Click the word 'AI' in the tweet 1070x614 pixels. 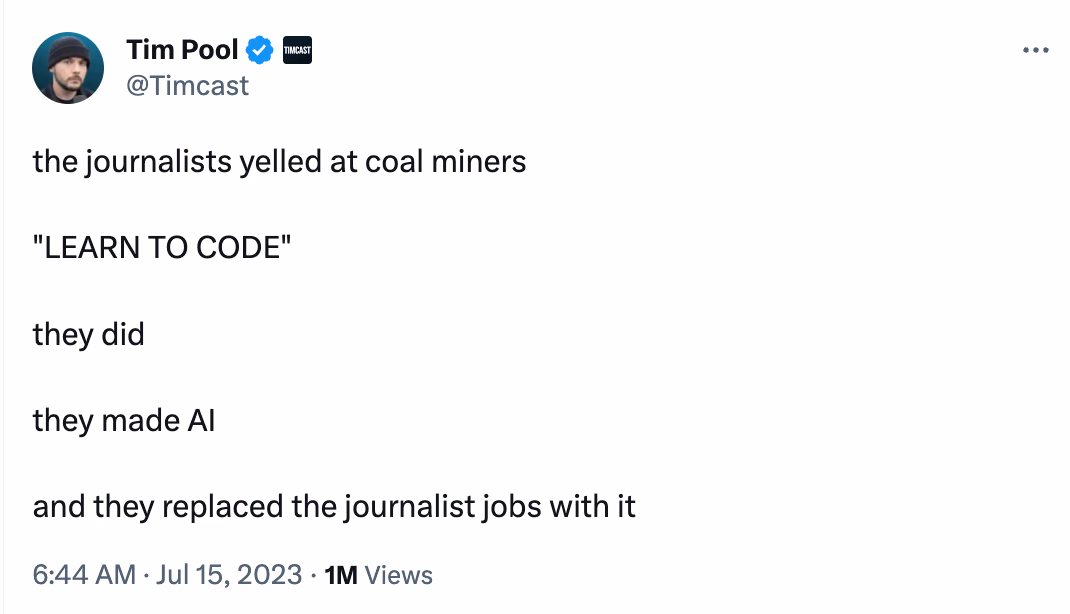201,420
